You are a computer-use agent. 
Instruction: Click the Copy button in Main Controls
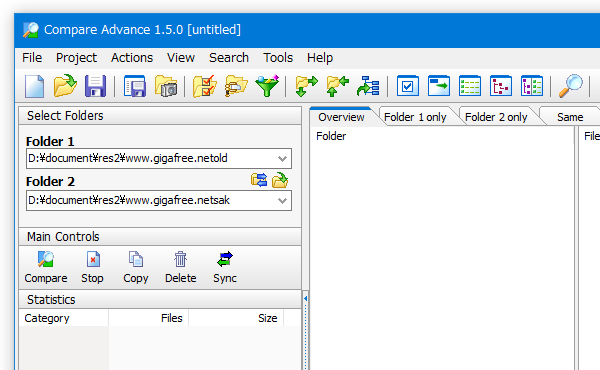click(135, 267)
